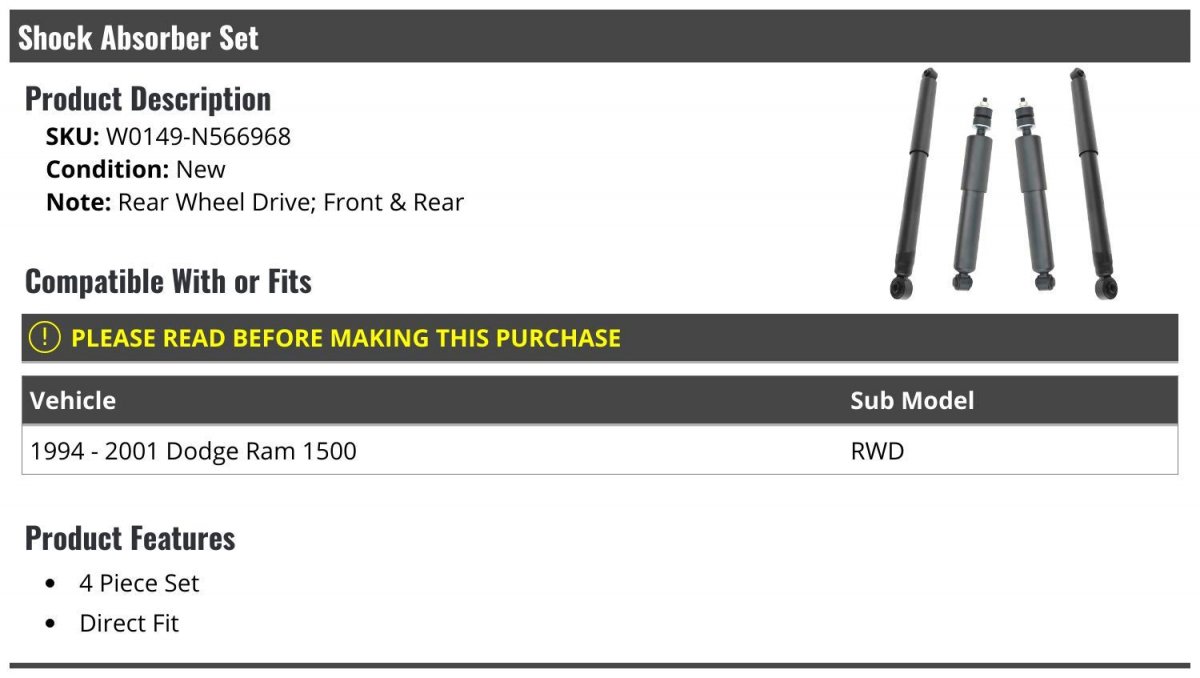The height and width of the screenshot is (678, 1200).
Task: Click the rightmost long shock absorber in image
Action: pos(1092,184)
